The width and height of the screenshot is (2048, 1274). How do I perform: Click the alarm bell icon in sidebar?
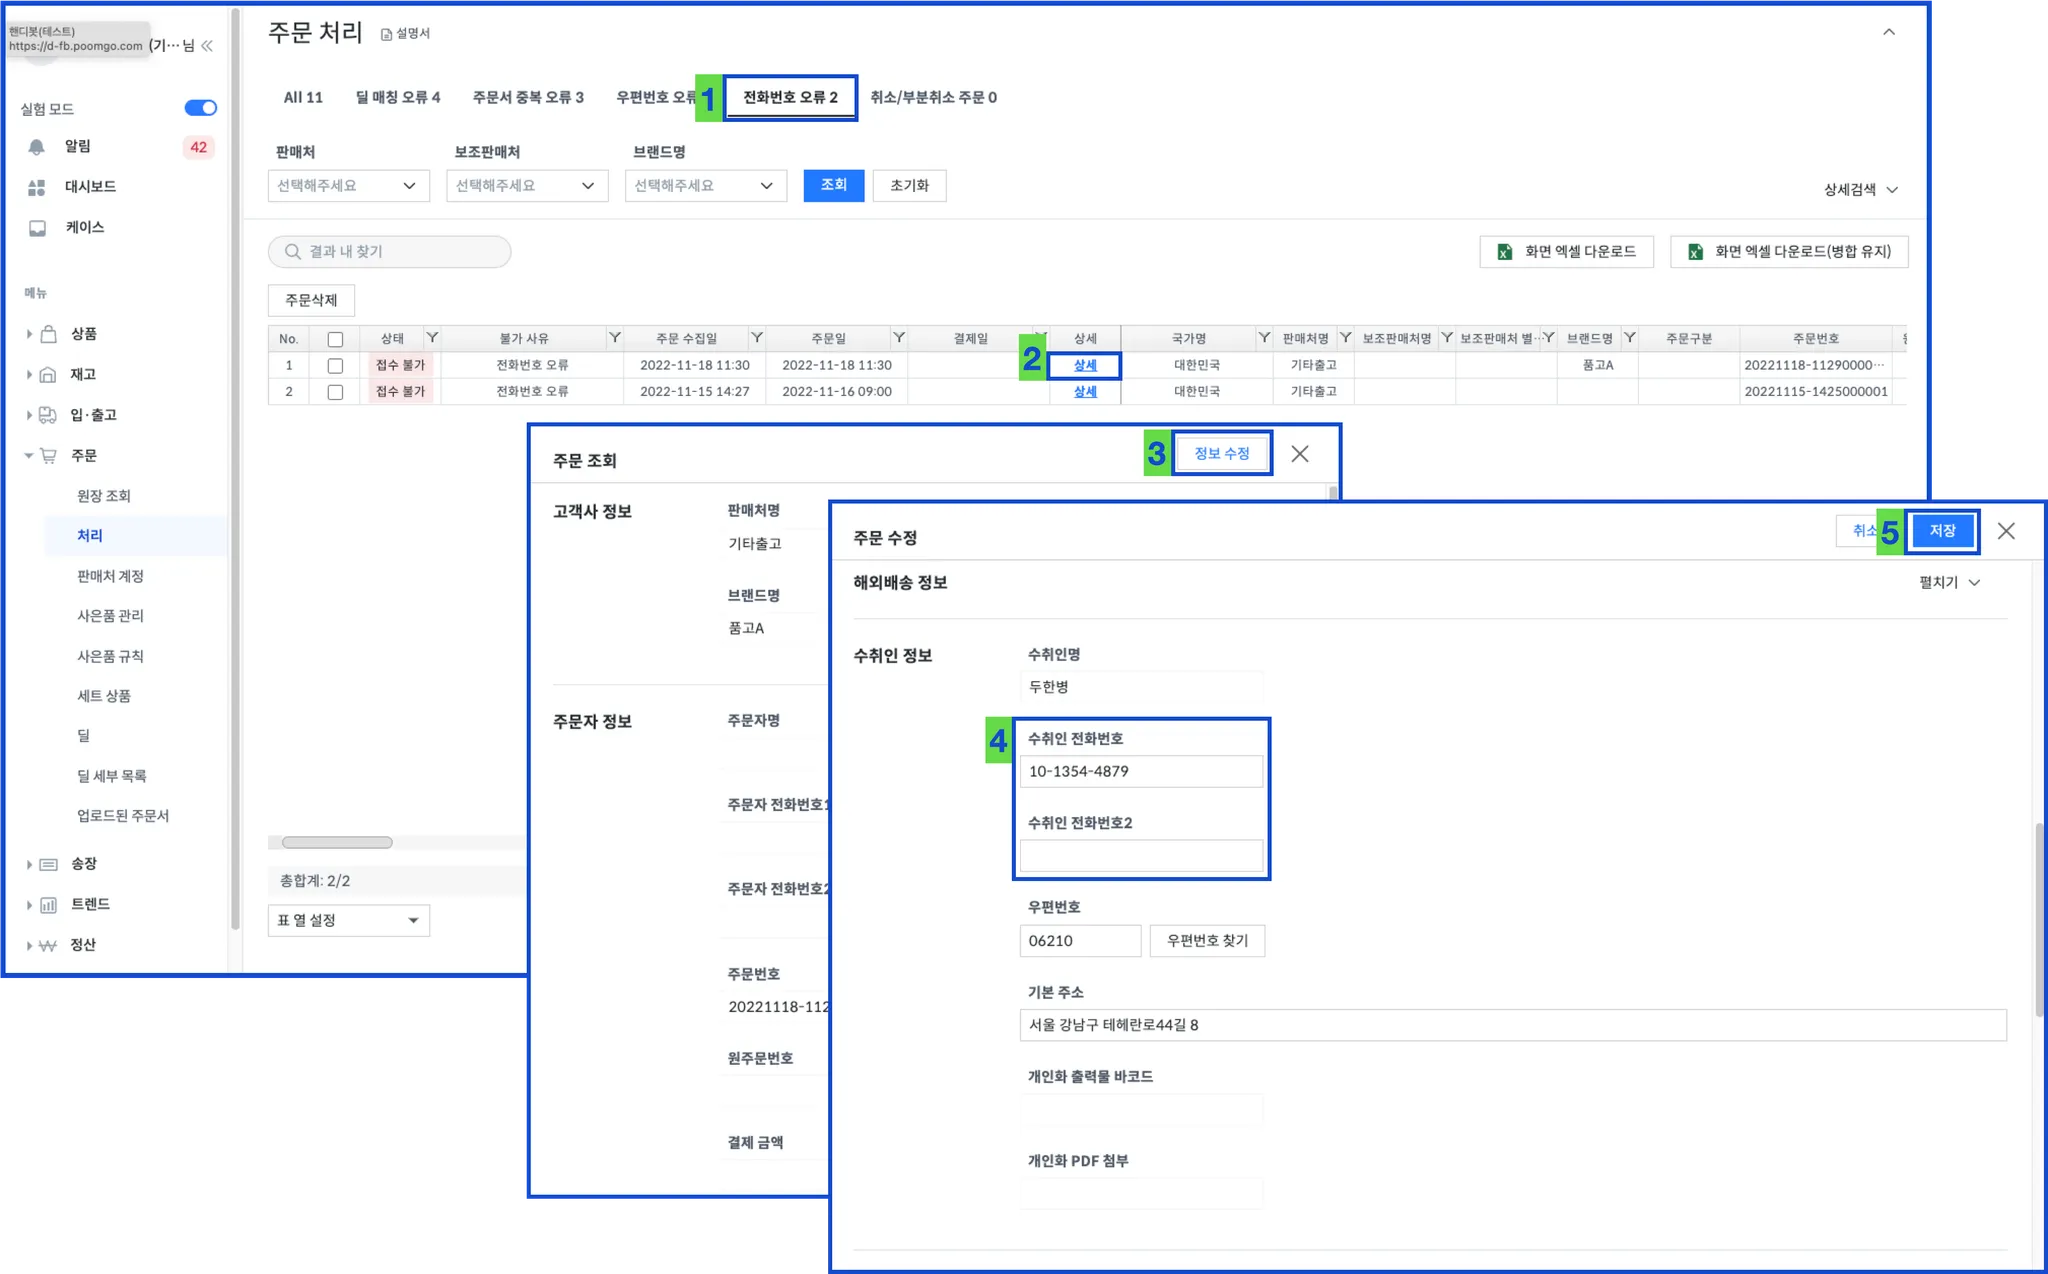[37, 147]
